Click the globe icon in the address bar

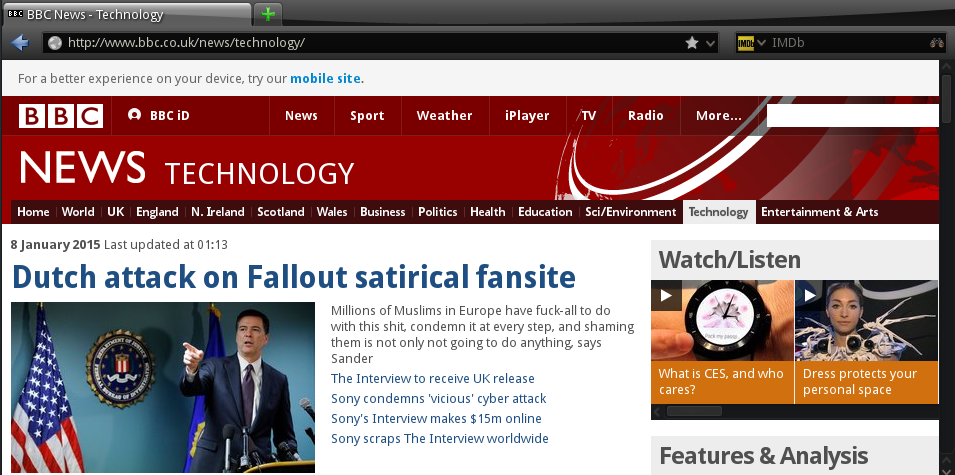pos(55,43)
